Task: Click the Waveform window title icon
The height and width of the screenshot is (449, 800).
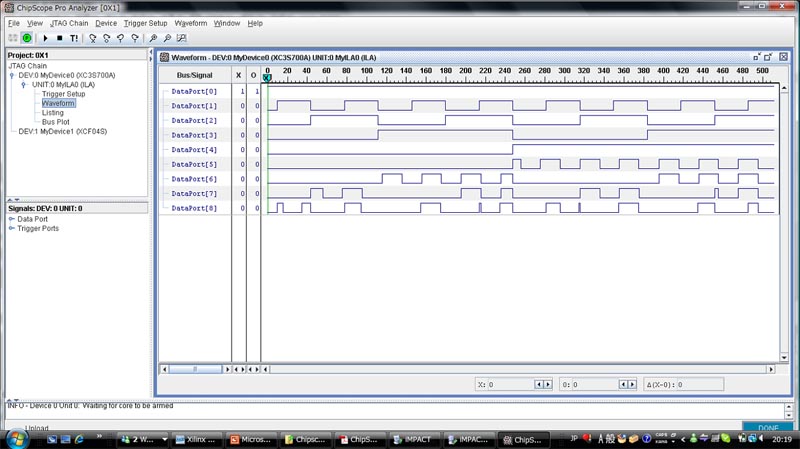Action: pyautogui.click(x=164, y=57)
